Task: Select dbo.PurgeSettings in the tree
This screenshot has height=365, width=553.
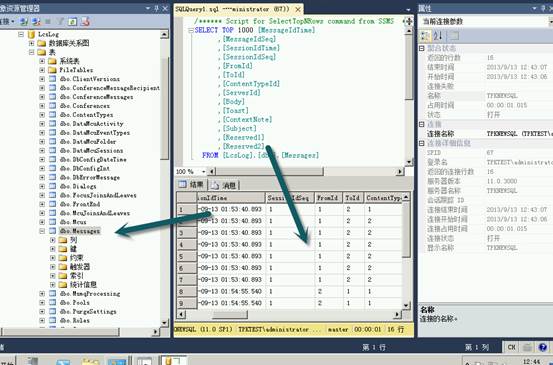Action: pos(88,311)
